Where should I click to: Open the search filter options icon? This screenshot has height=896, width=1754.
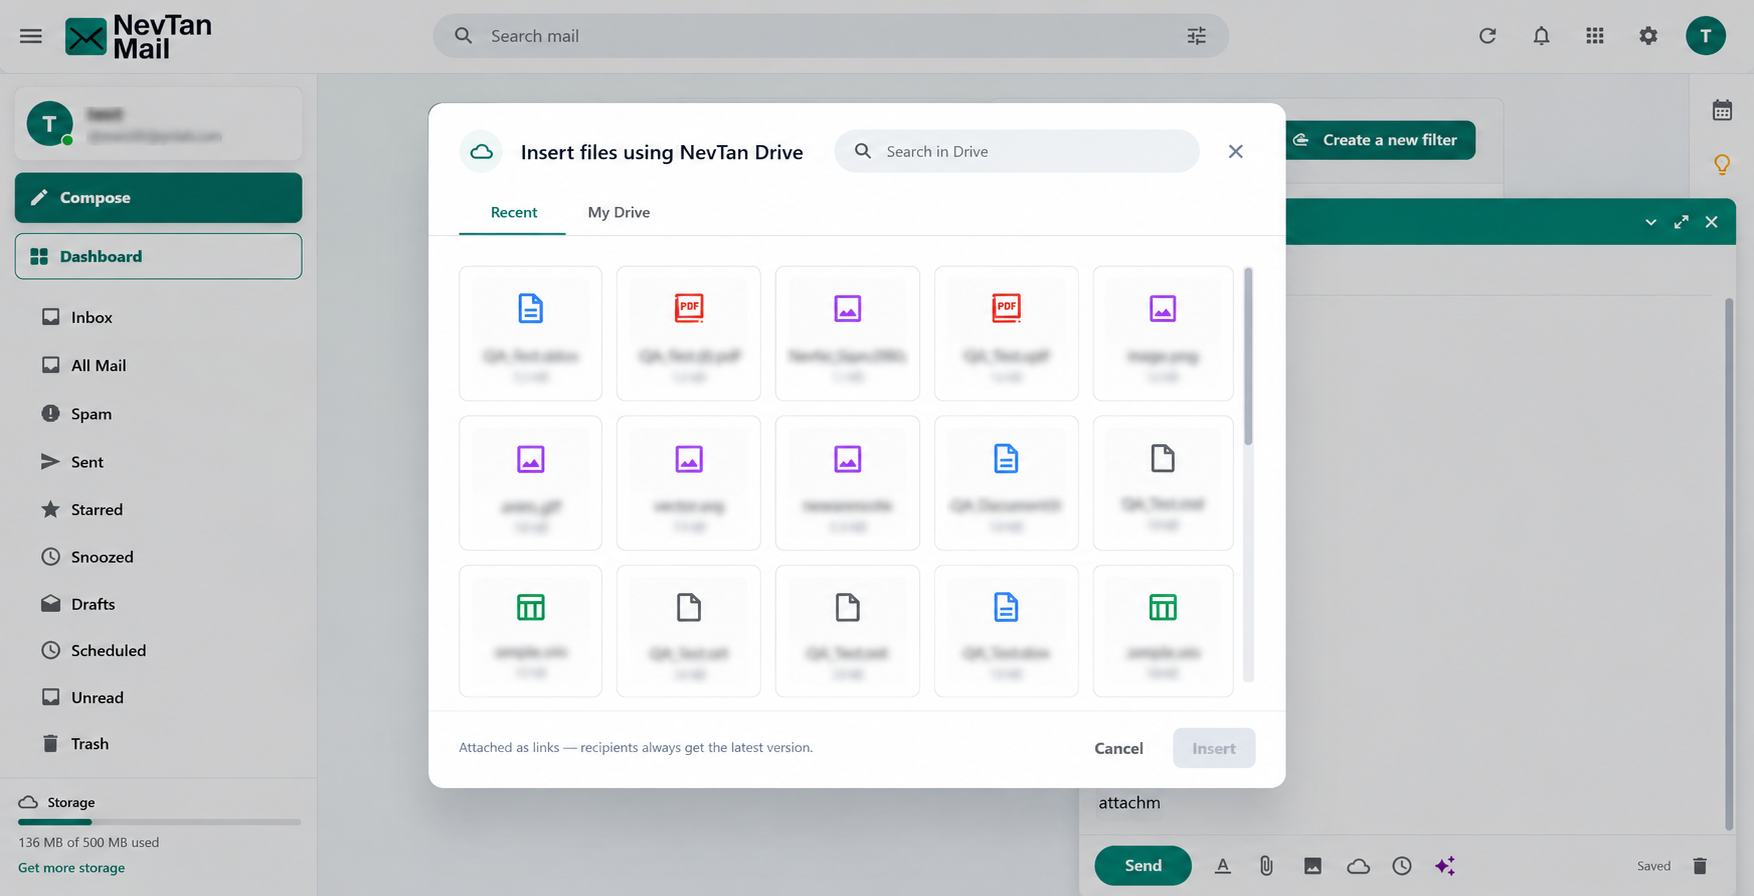(x=1196, y=36)
